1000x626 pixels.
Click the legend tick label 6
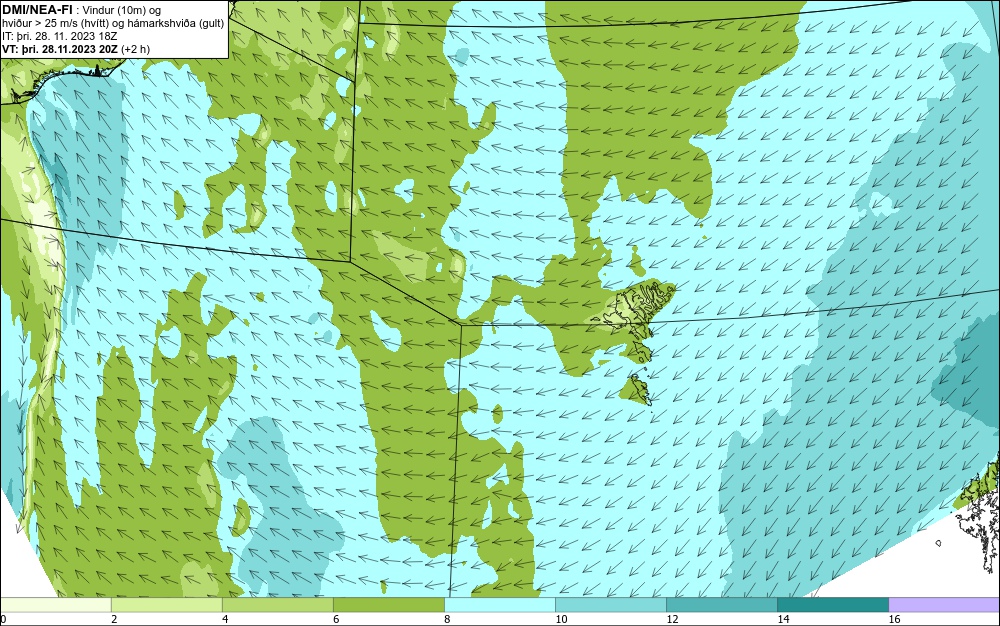point(336,619)
